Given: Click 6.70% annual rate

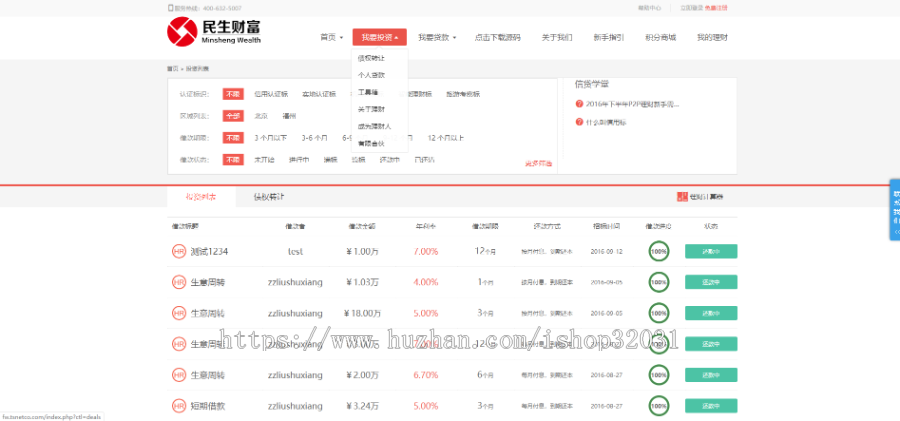Looking at the screenshot, I should pos(426,375).
